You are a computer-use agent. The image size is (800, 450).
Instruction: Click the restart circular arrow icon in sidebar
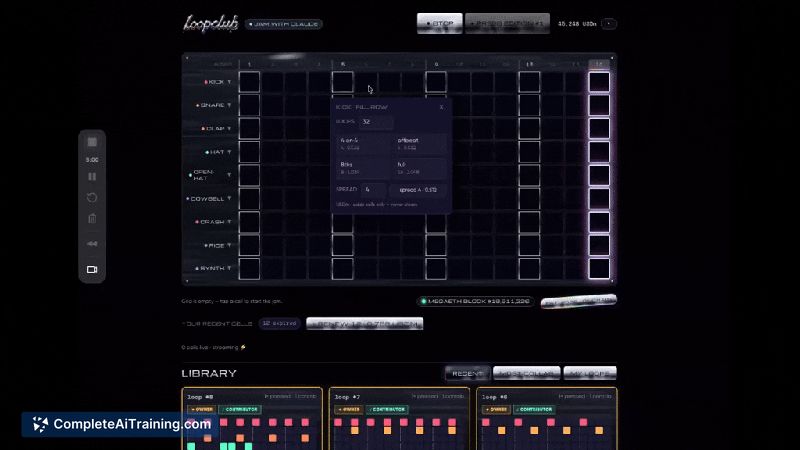(x=92, y=197)
